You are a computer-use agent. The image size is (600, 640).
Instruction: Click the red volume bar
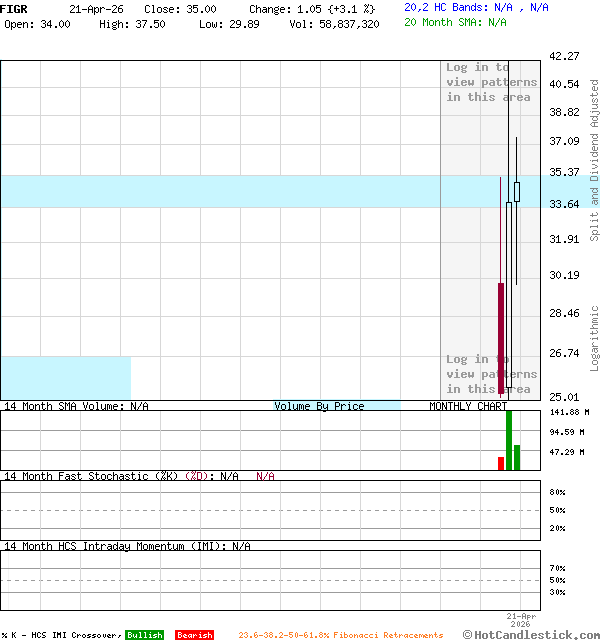[501, 463]
